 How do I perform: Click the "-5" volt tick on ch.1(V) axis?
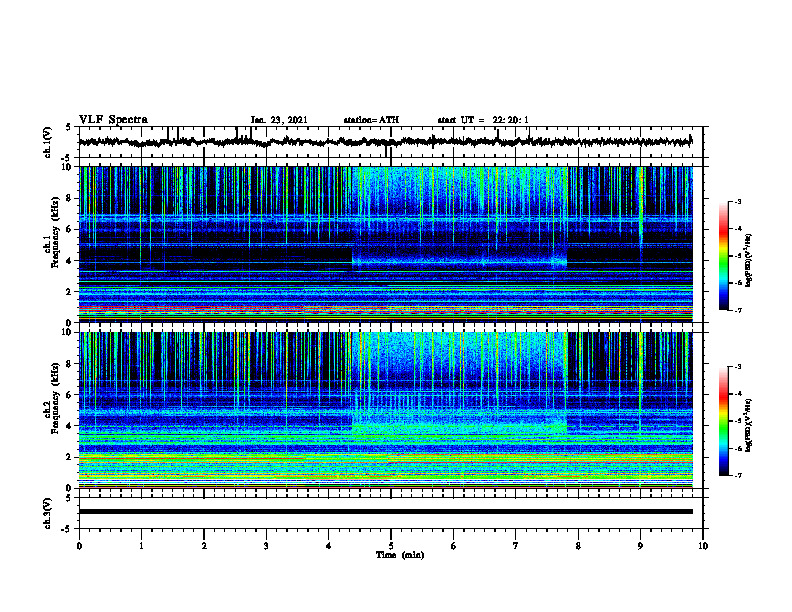[x=67, y=158]
